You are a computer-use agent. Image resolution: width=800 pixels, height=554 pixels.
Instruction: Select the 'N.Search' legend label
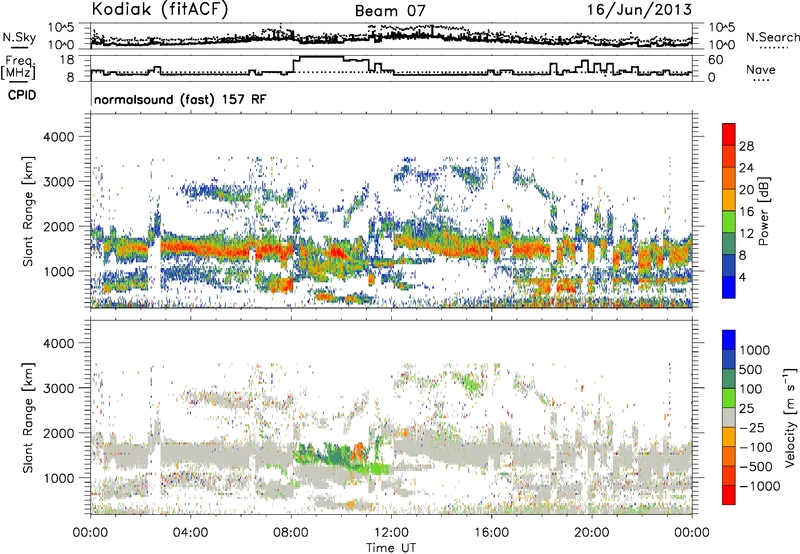(x=772, y=37)
